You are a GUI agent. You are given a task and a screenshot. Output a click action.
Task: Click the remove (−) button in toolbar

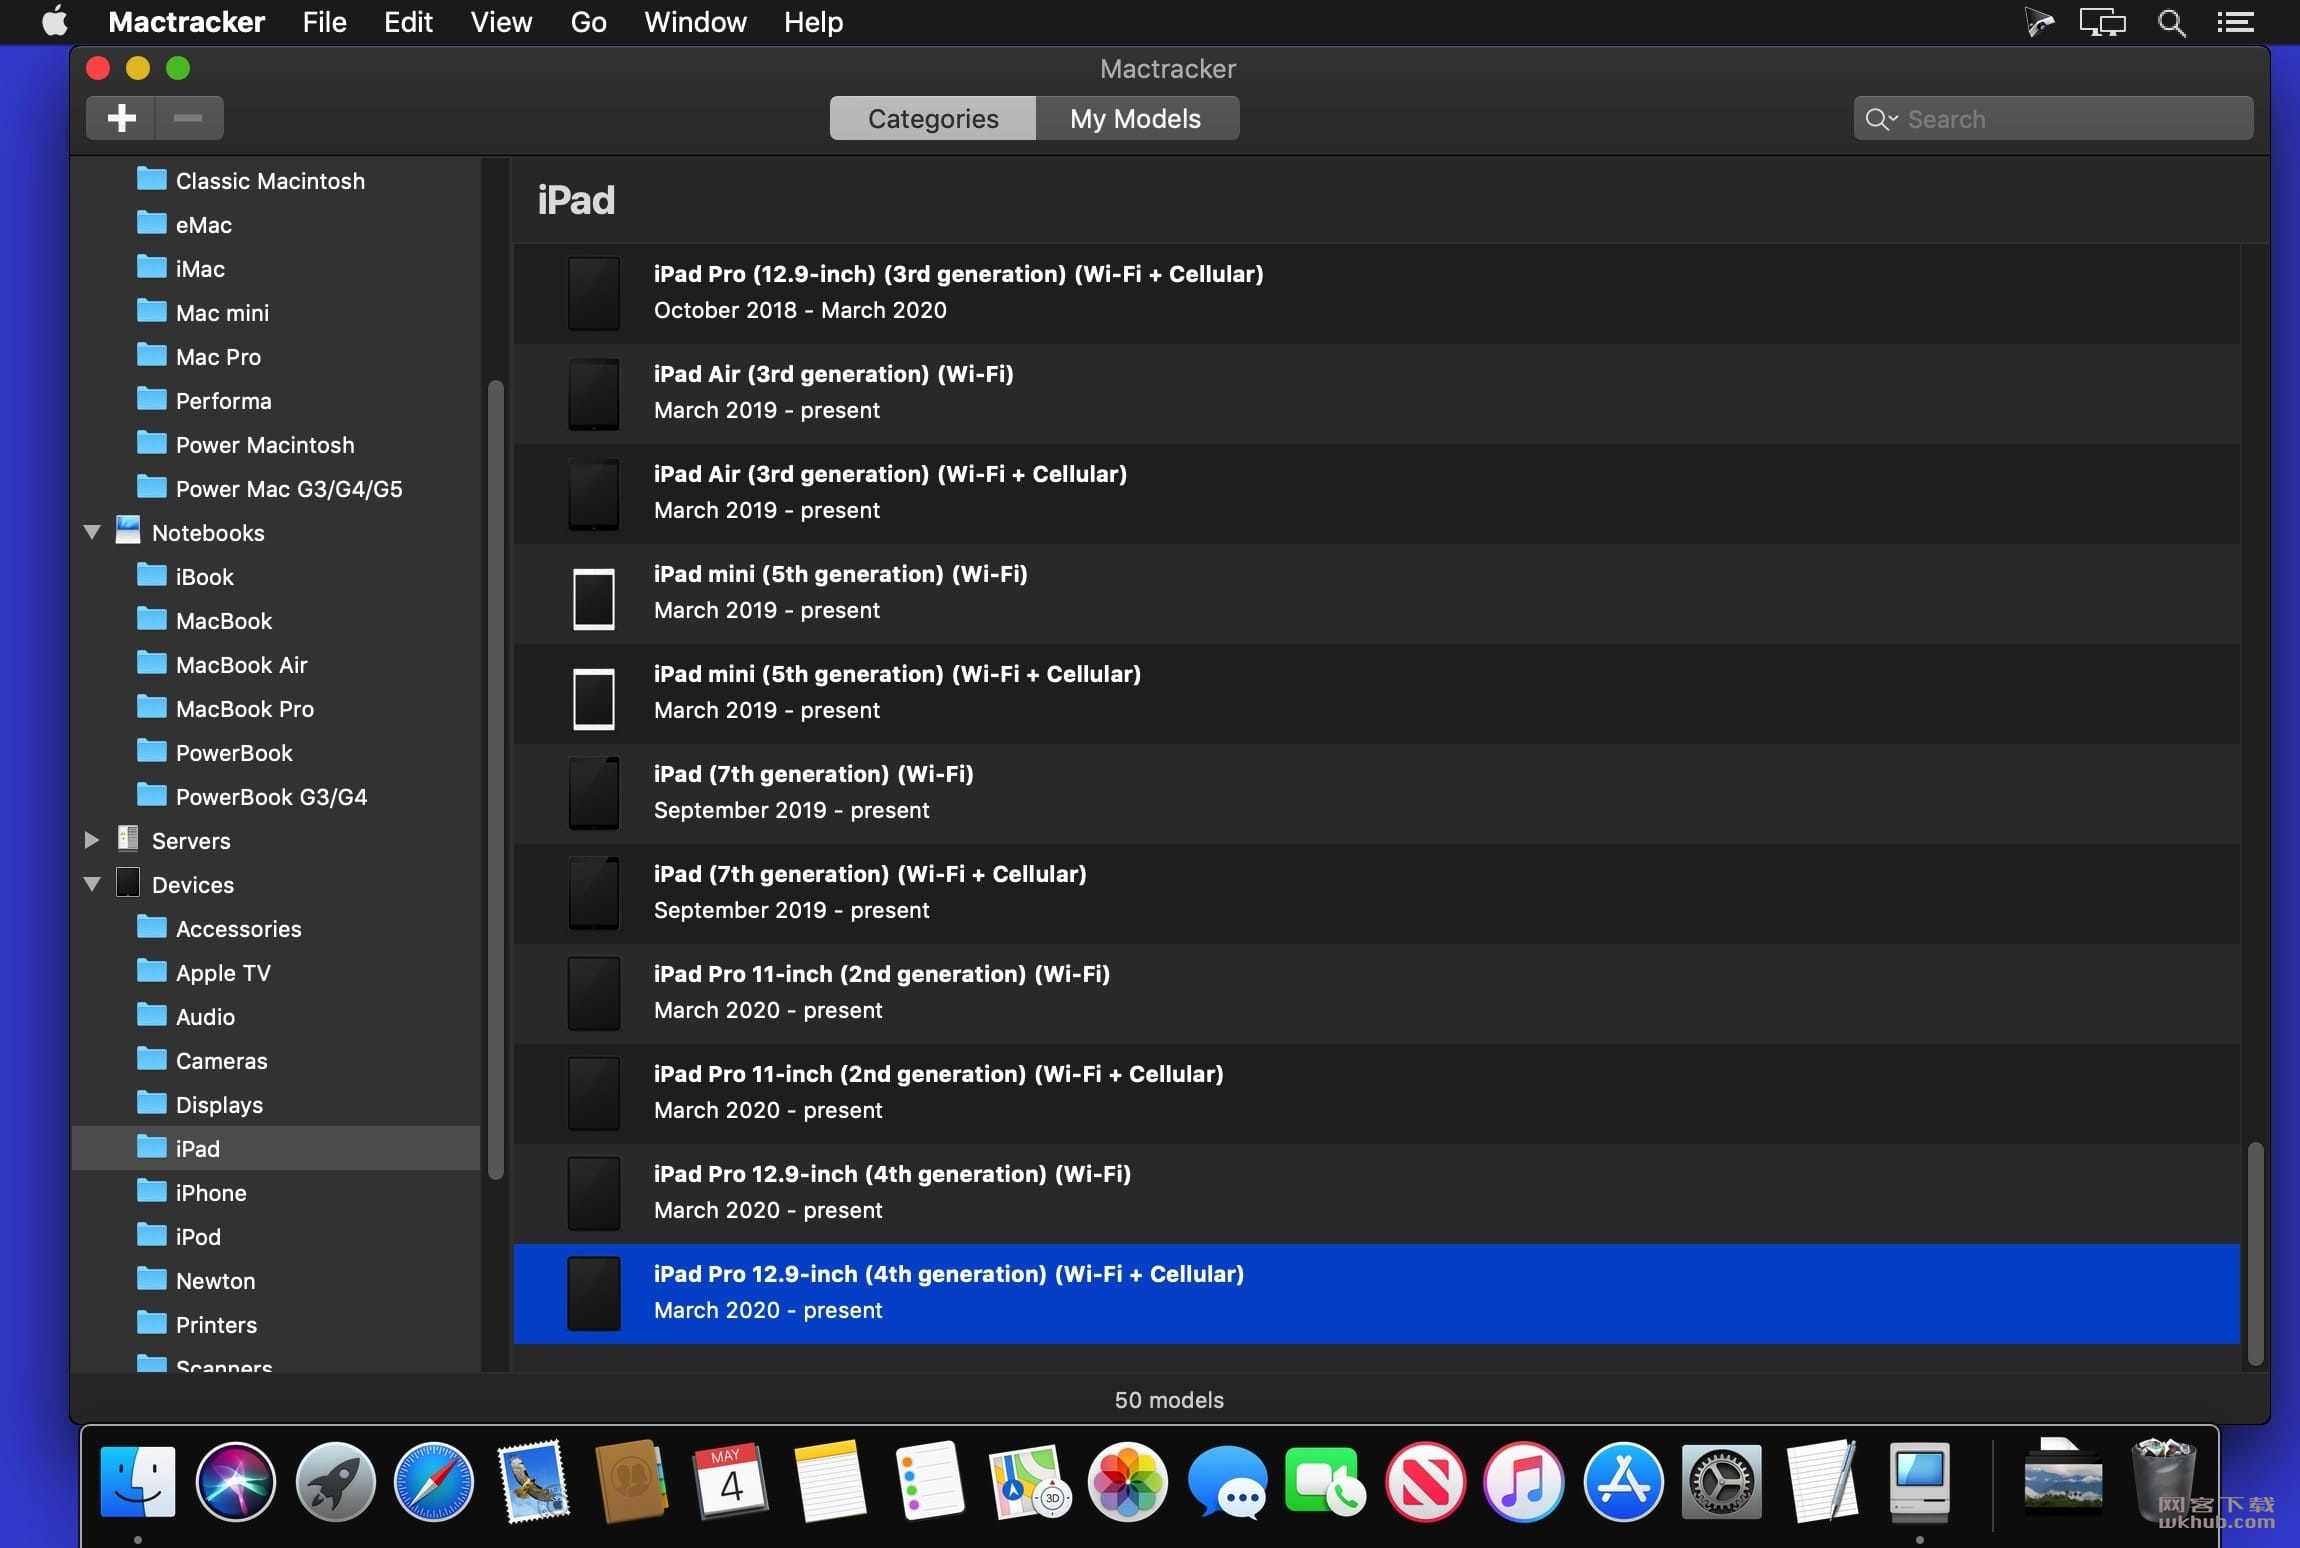pyautogui.click(x=188, y=118)
